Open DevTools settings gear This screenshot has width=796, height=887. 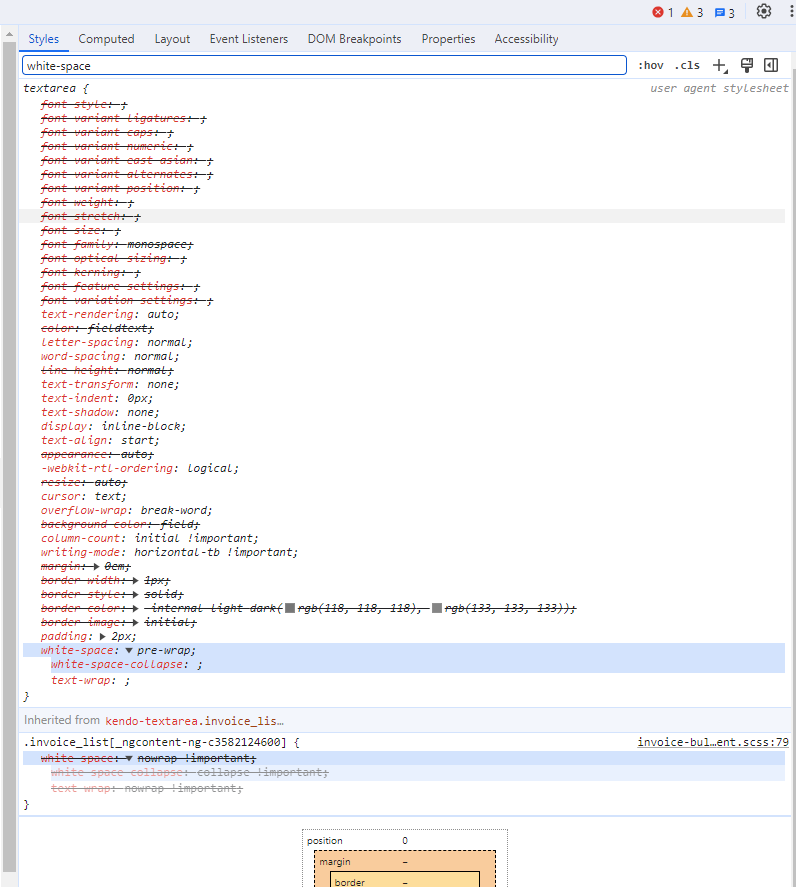coord(764,12)
